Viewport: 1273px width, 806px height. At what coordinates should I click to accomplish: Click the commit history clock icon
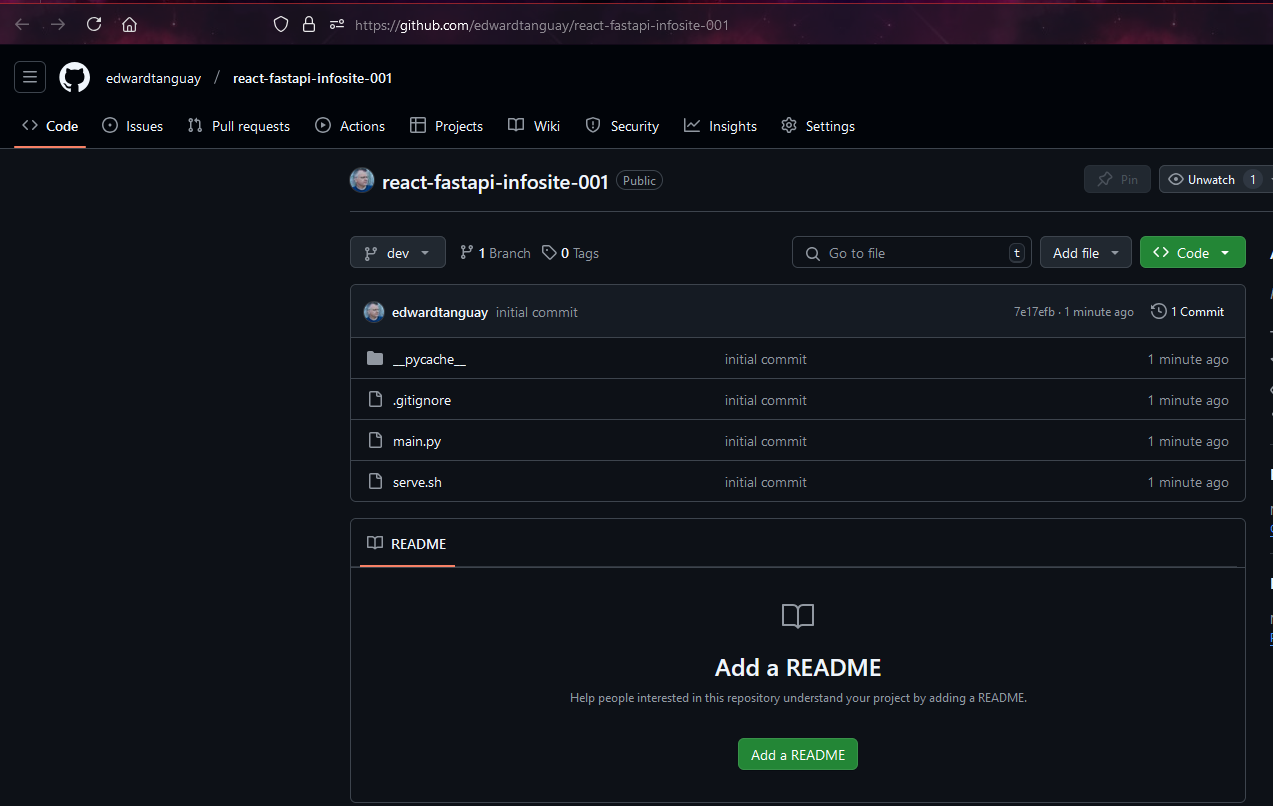click(1158, 312)
